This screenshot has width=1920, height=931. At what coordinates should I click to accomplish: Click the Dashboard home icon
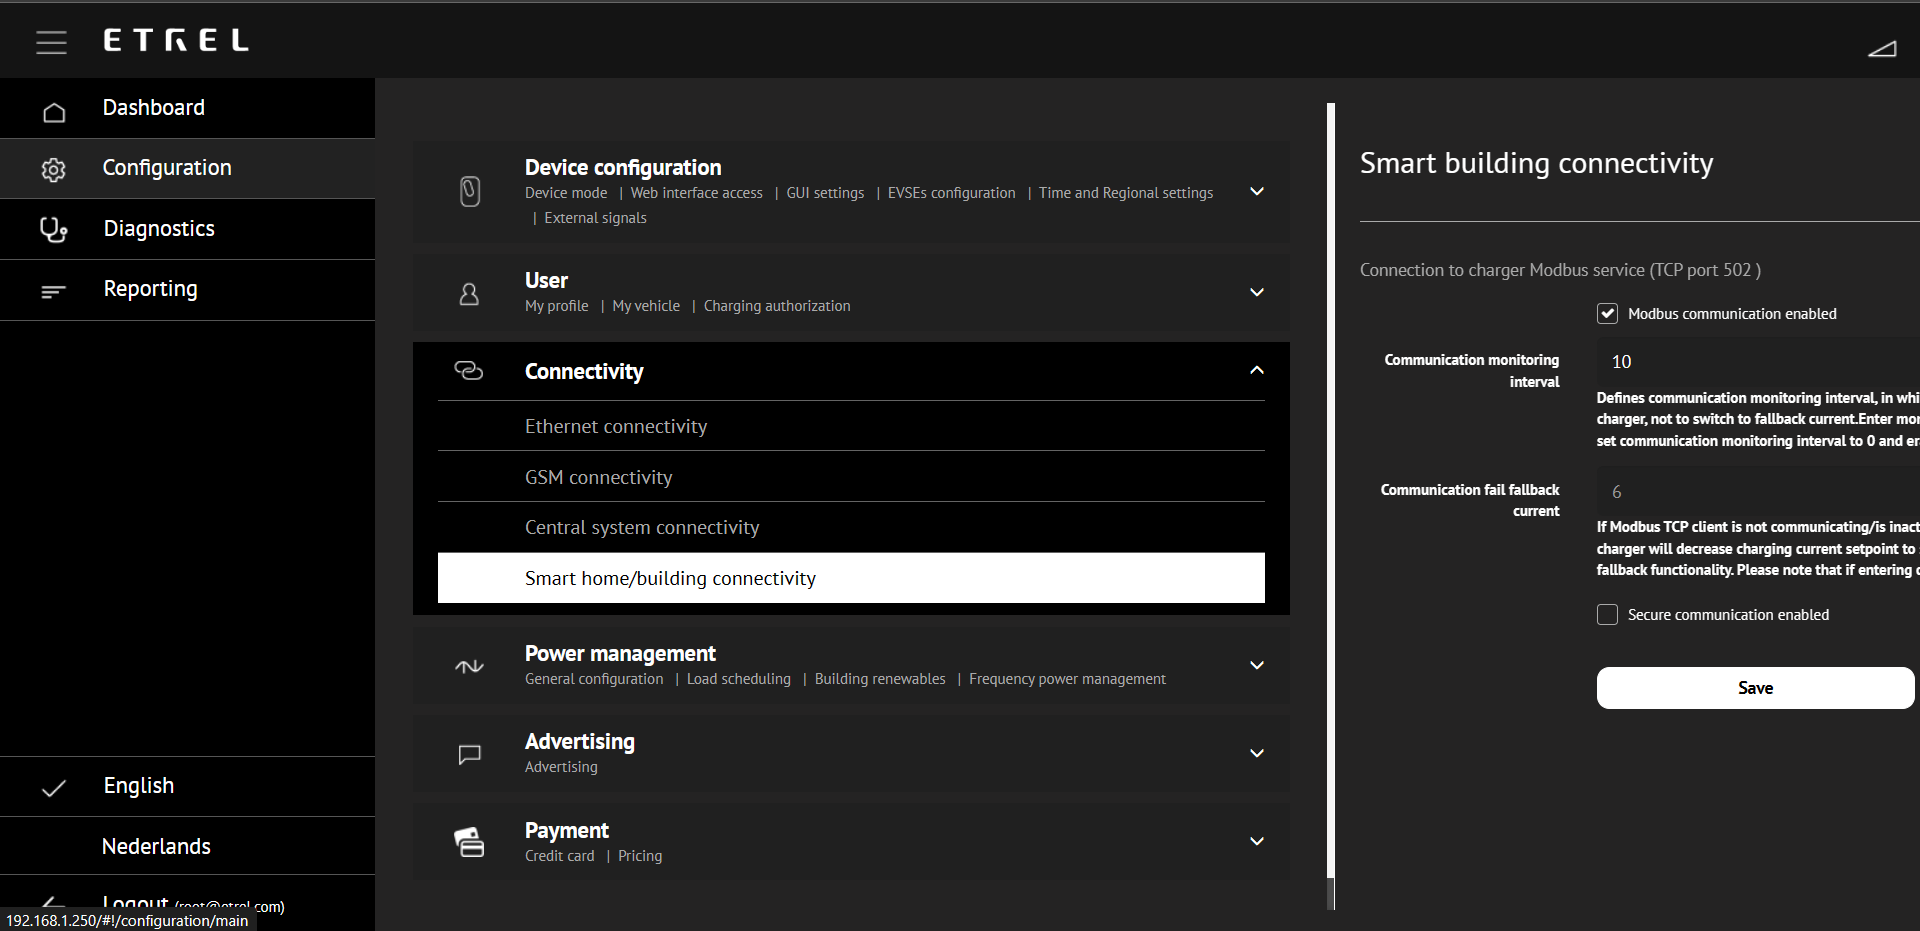point(54,112)
